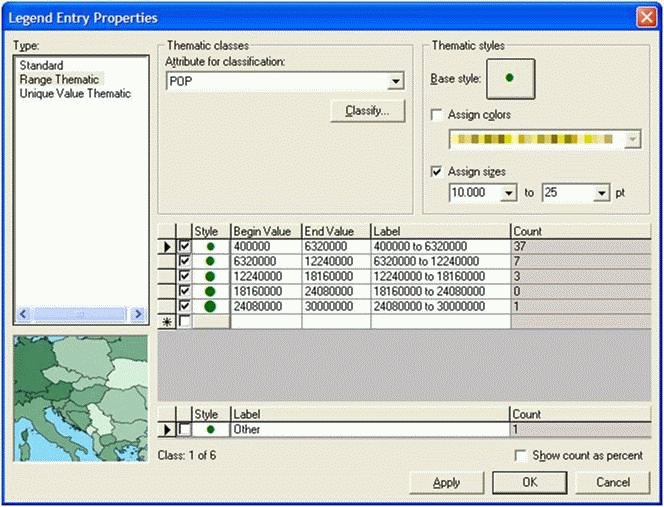The width and height of the screenshot is (664, 507).
Task: Click the Base style green dot button
Action: 510,78
